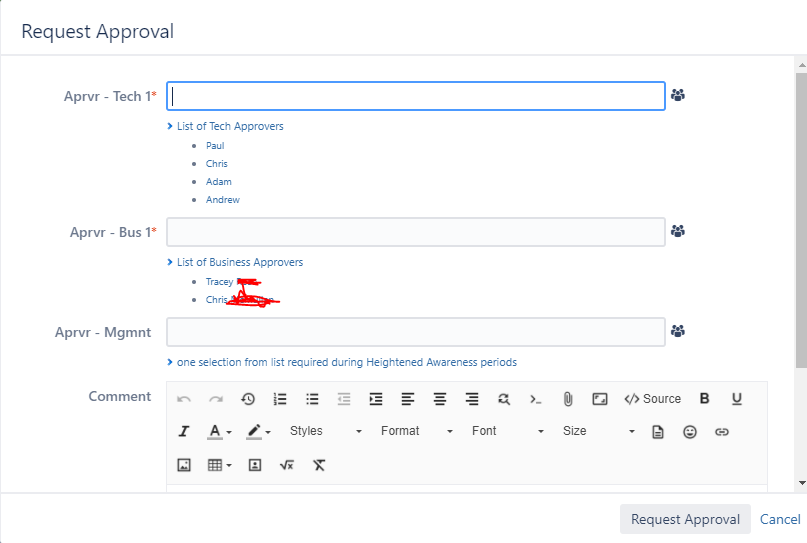The image size is (807, 543).
Task: Toggle italic formatting
Action: tap(184, 431)
